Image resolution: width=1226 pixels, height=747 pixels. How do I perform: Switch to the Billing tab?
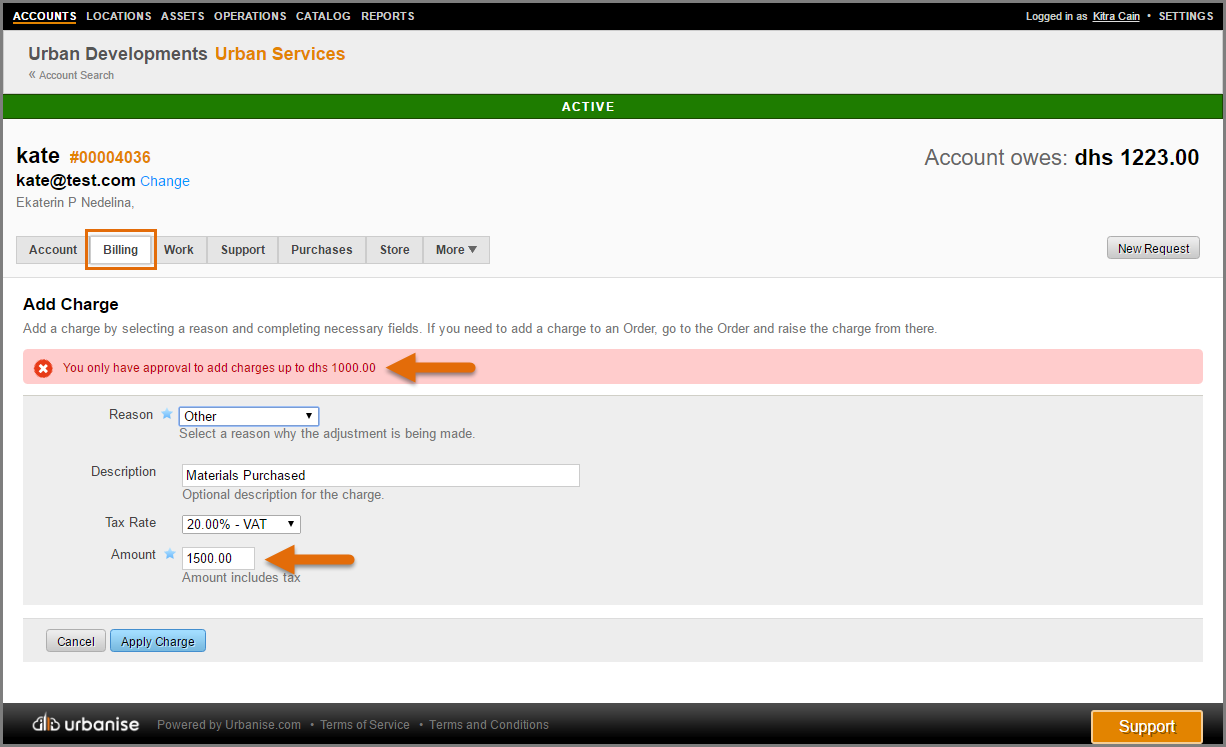(x=120, y=250)
